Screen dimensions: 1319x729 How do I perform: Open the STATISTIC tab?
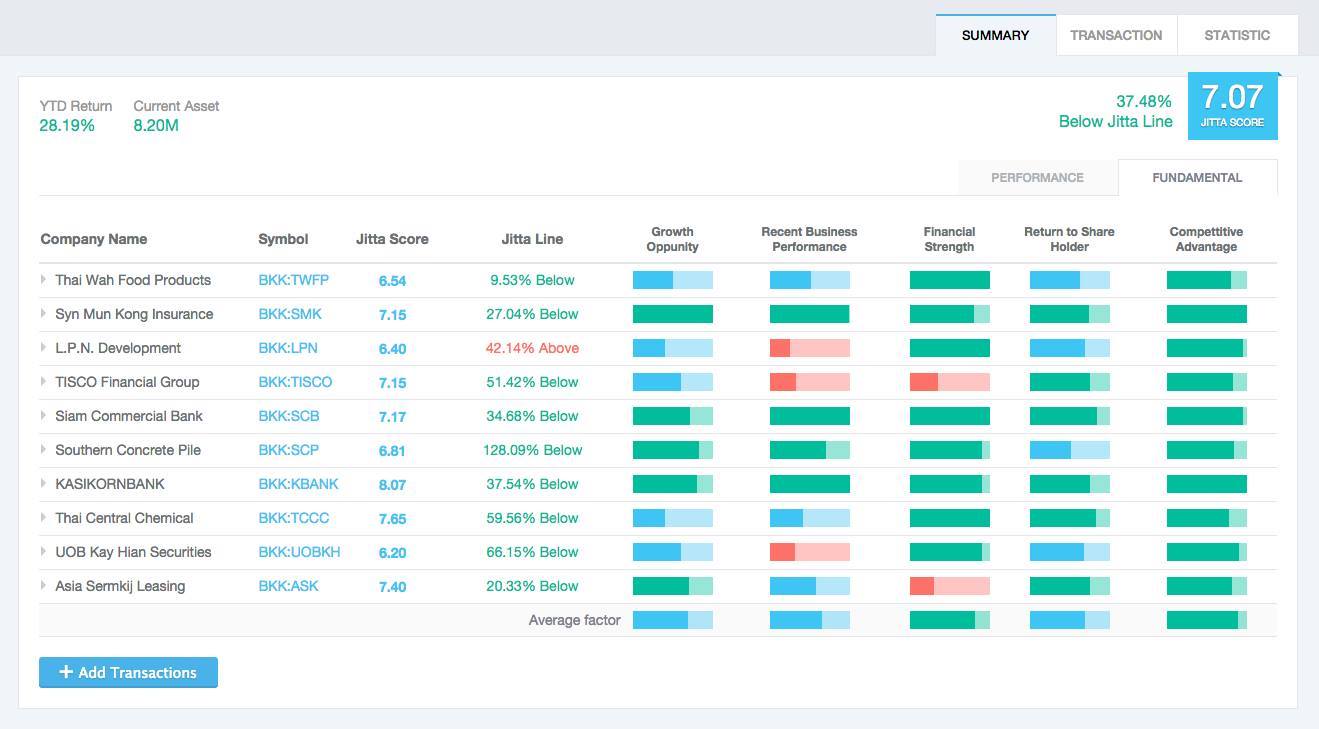coord(1237,35)
